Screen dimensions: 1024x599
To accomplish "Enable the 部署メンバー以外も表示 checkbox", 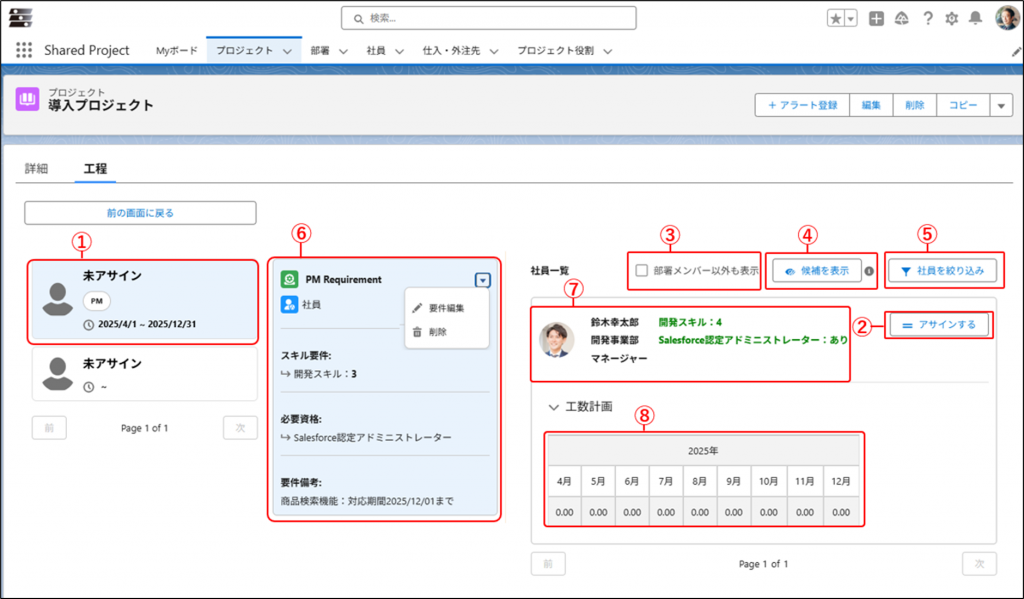I will (x=642, y=270).
